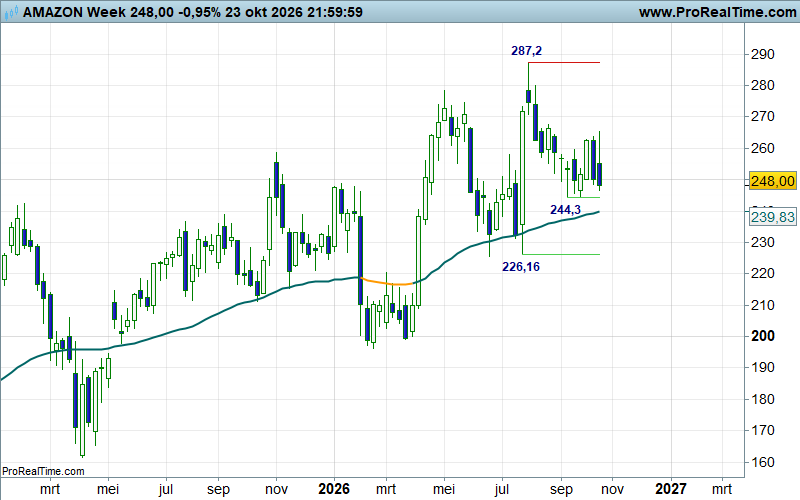Screen dimensions: 800x500
Task: Click the 280 price axis label
Action: (762, 85)
